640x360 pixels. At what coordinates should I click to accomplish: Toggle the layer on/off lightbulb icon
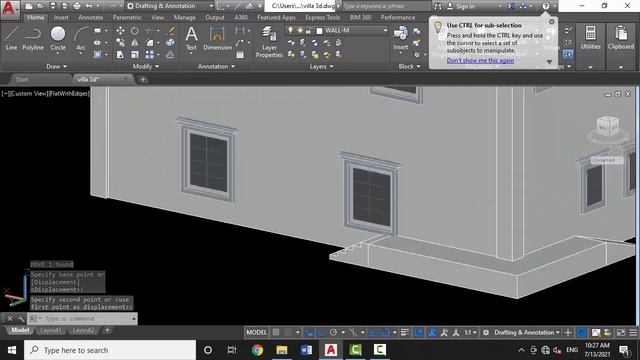pyautogui.click(x=290, y=31)
